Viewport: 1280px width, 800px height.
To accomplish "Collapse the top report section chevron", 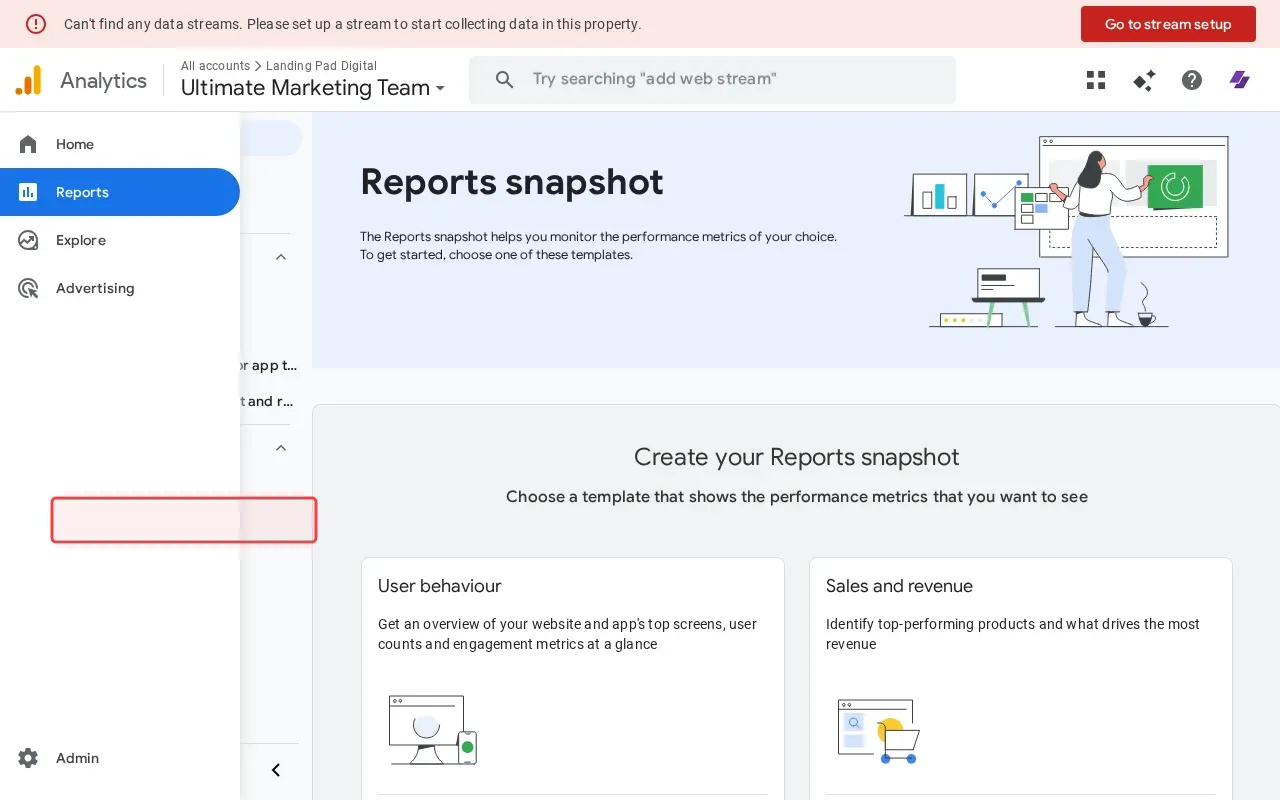I will [x=281, y=256].
